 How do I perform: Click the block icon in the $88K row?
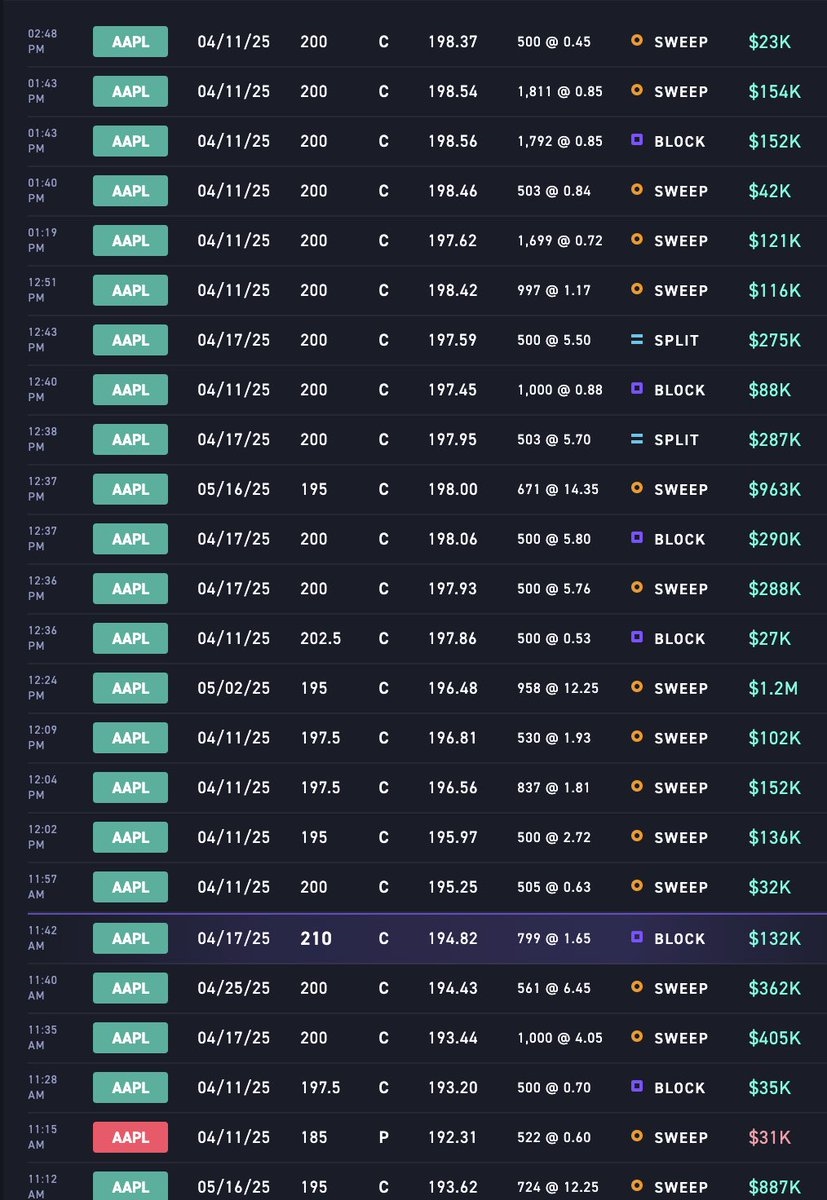(636, 390)
